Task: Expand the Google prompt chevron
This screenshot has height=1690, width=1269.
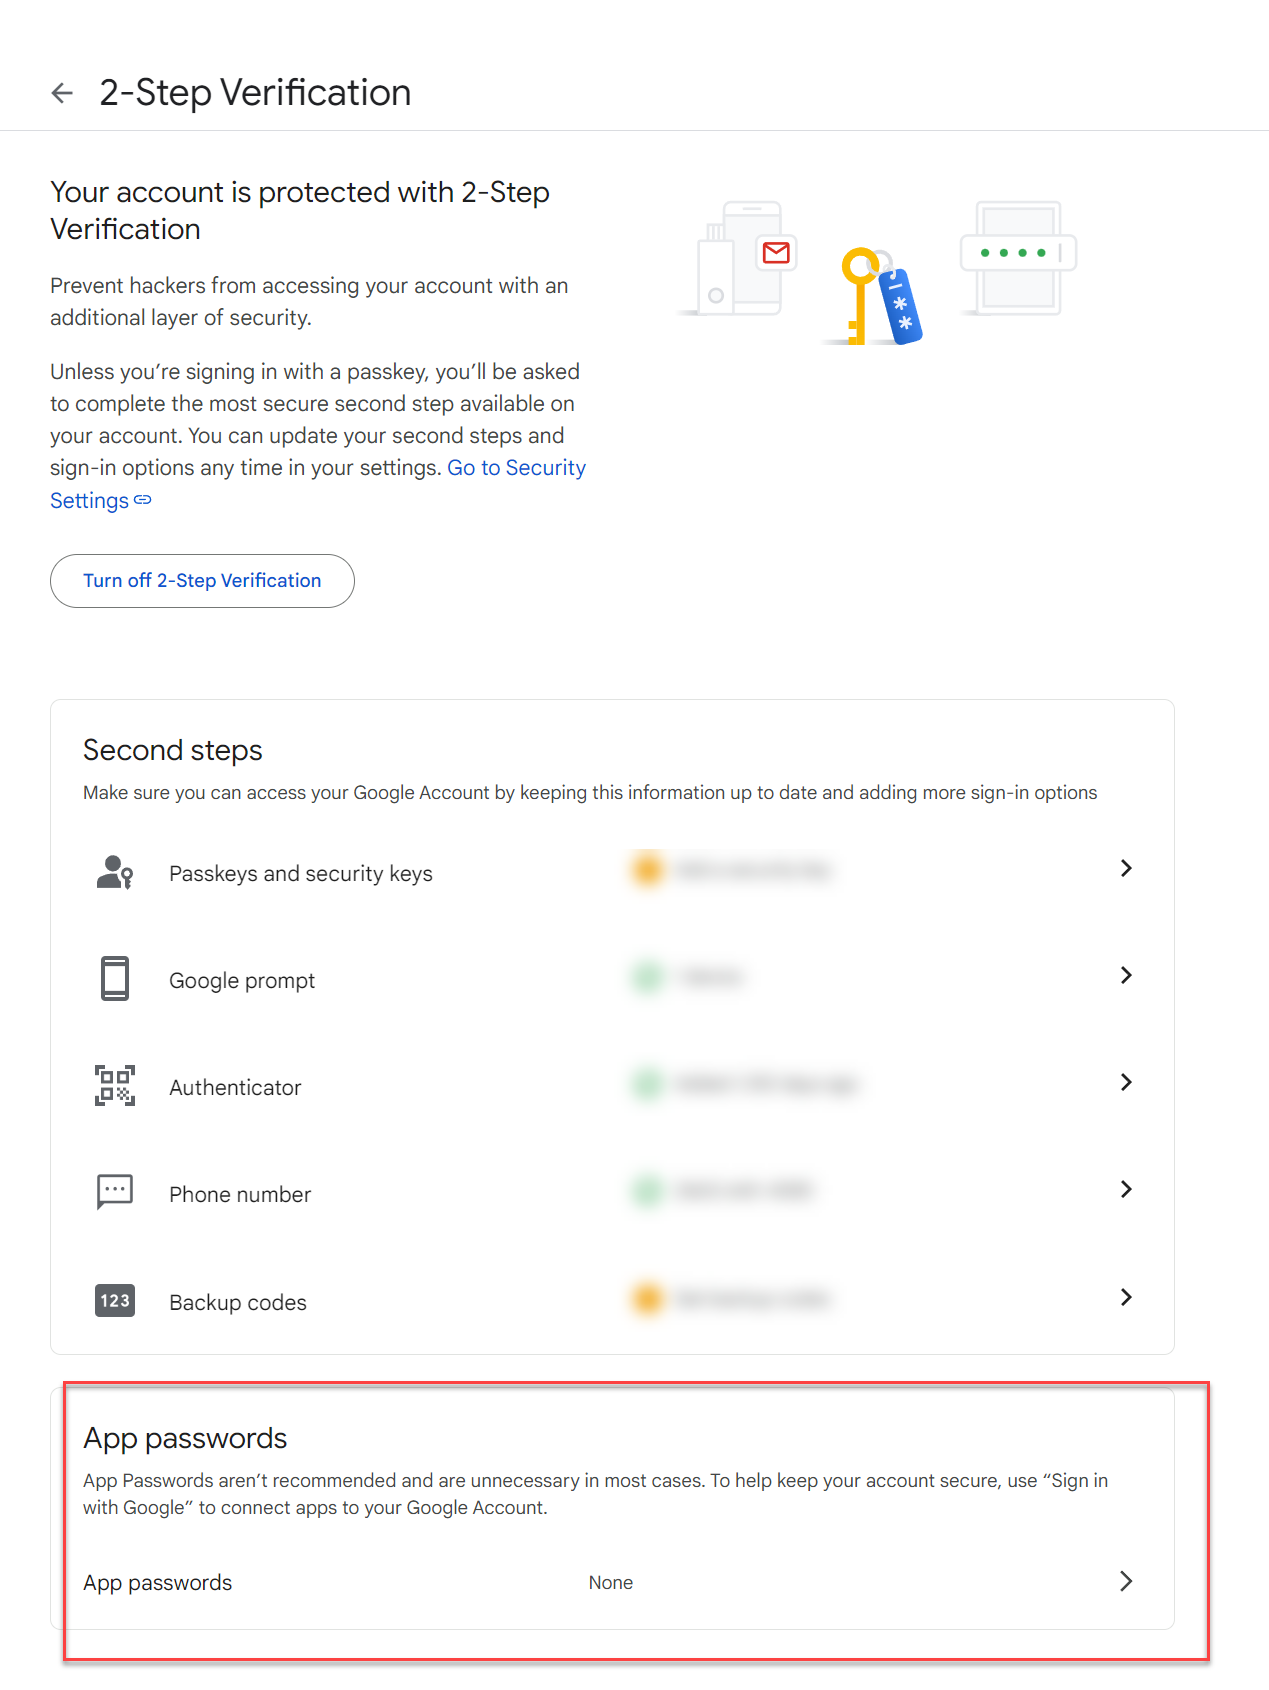Action: 1126,975
